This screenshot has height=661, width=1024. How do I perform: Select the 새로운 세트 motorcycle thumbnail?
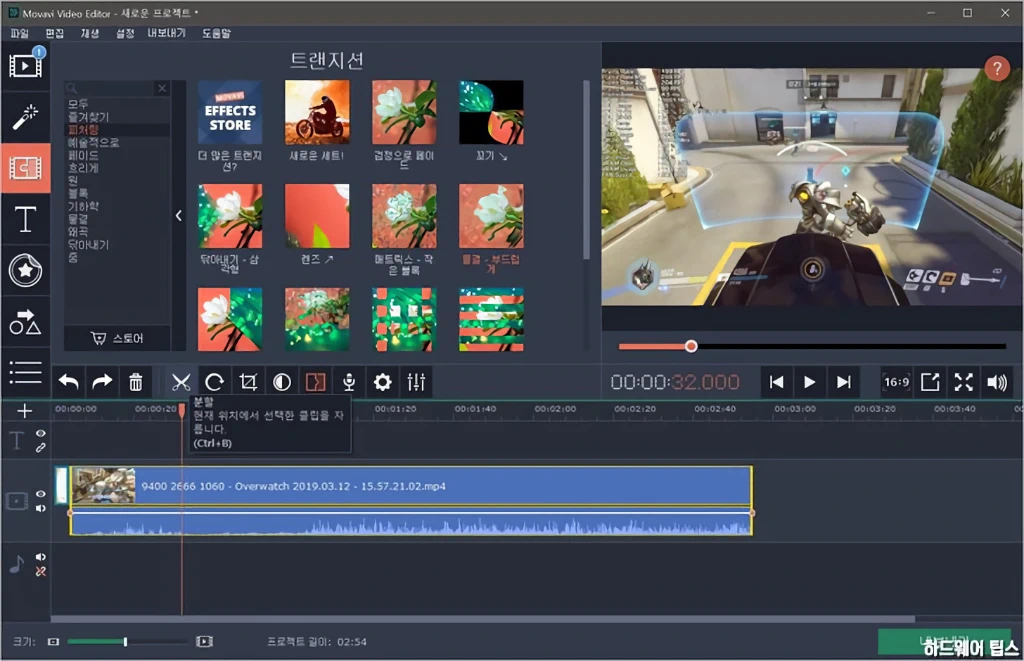317,112
